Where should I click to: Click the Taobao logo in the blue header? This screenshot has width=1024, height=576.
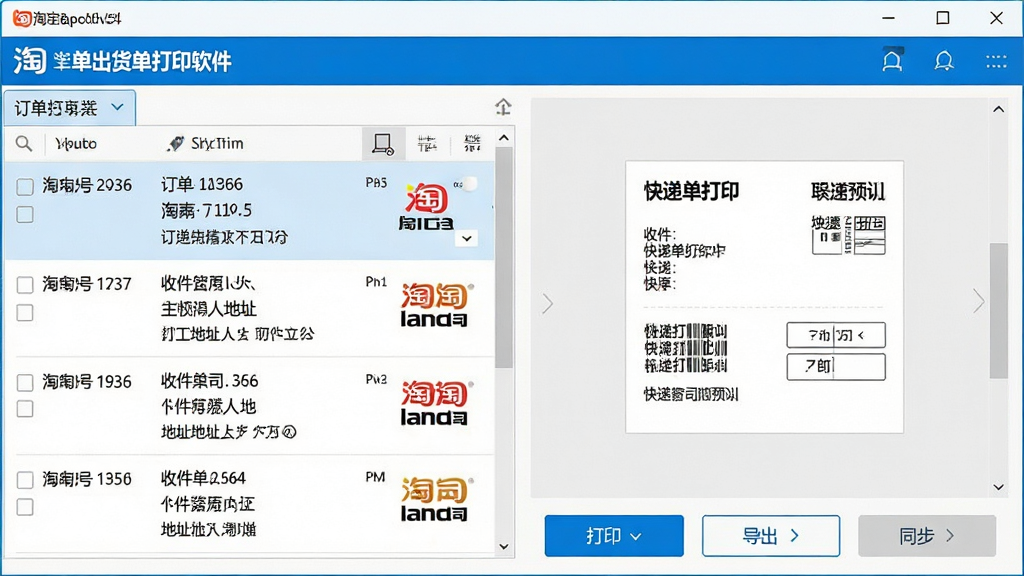pyautogui.click(x=29, y=61)
